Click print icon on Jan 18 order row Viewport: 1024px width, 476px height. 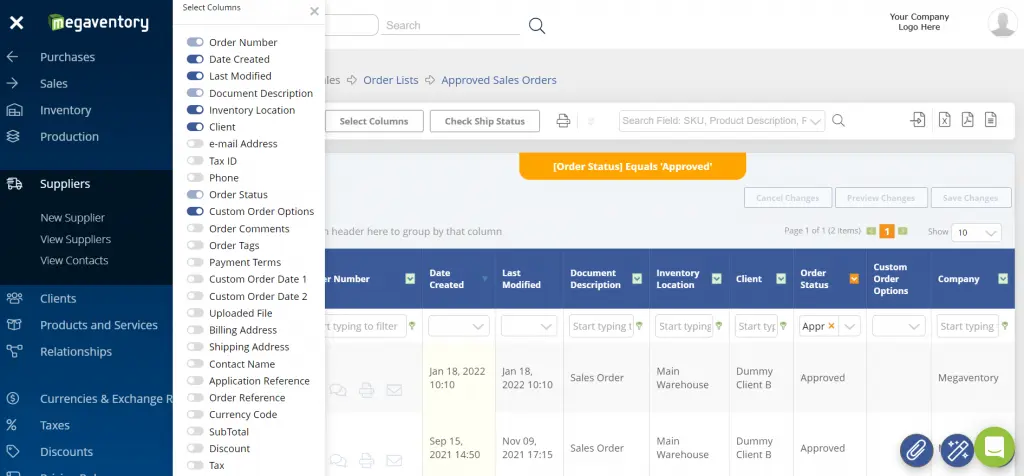click(366, 390)
